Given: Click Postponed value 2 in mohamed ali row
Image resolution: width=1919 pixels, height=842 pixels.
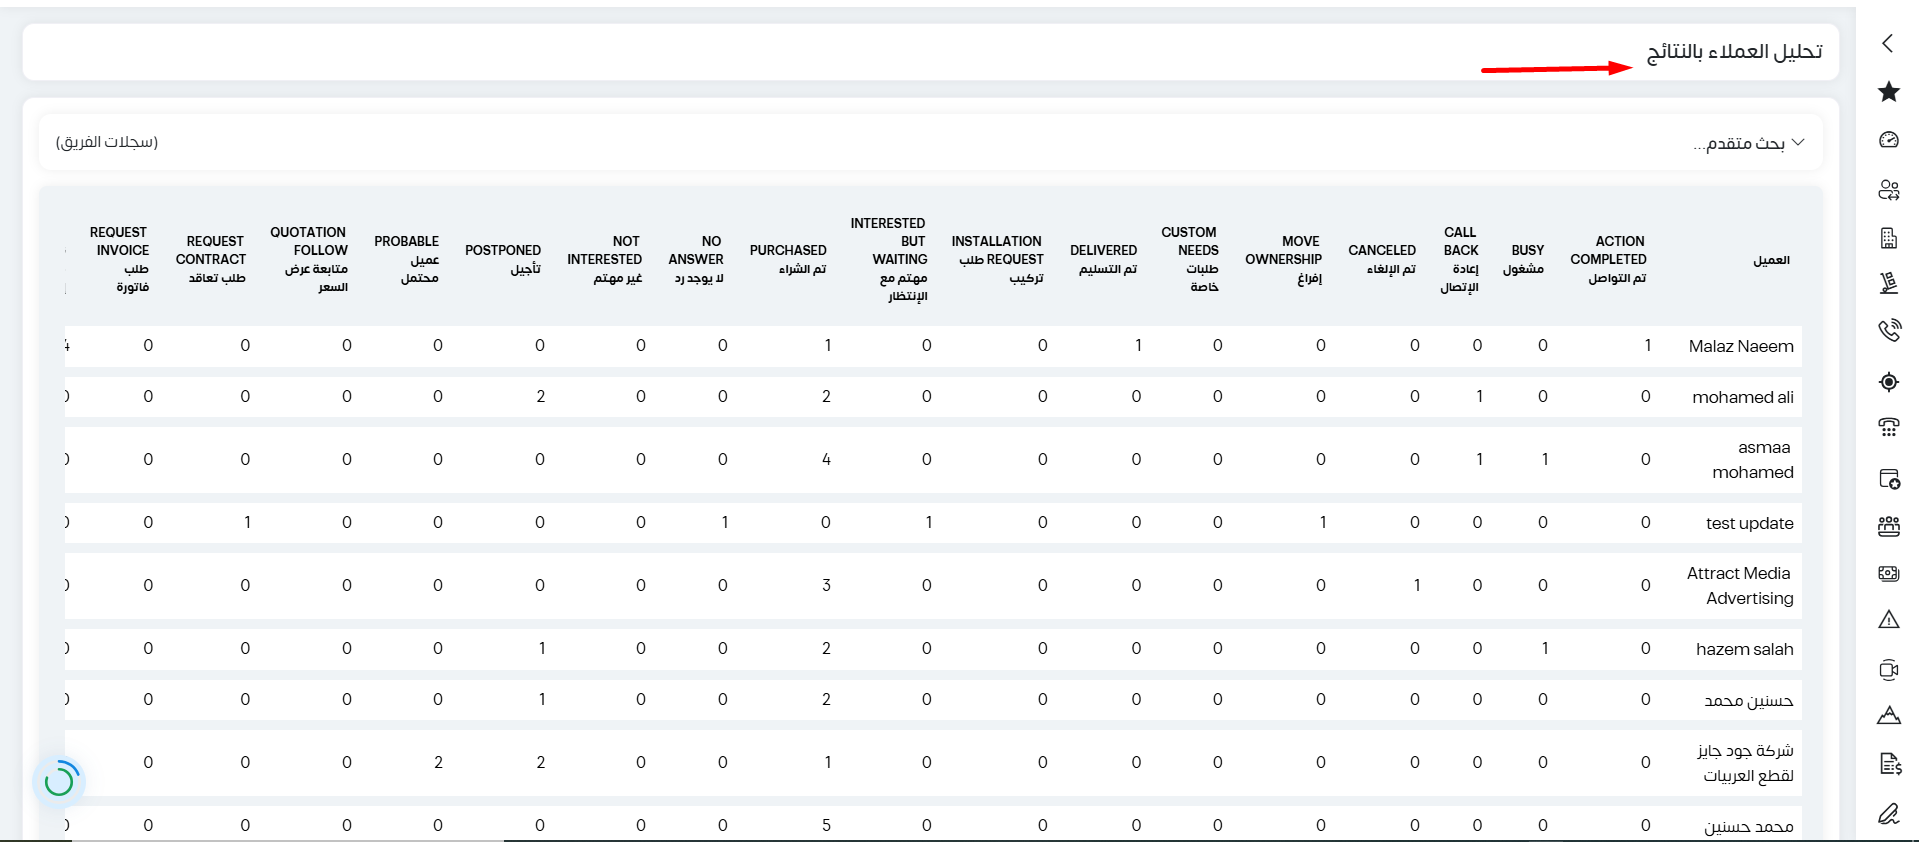Looking at the screenshot, I should pos(541,397).
